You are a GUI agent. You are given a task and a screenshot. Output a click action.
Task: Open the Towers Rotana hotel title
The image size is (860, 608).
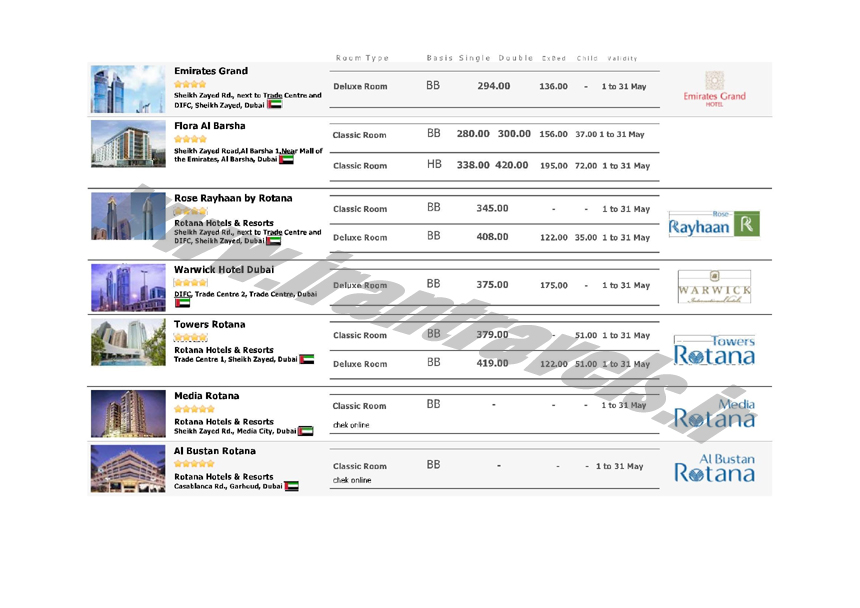(x=210, y=325)
